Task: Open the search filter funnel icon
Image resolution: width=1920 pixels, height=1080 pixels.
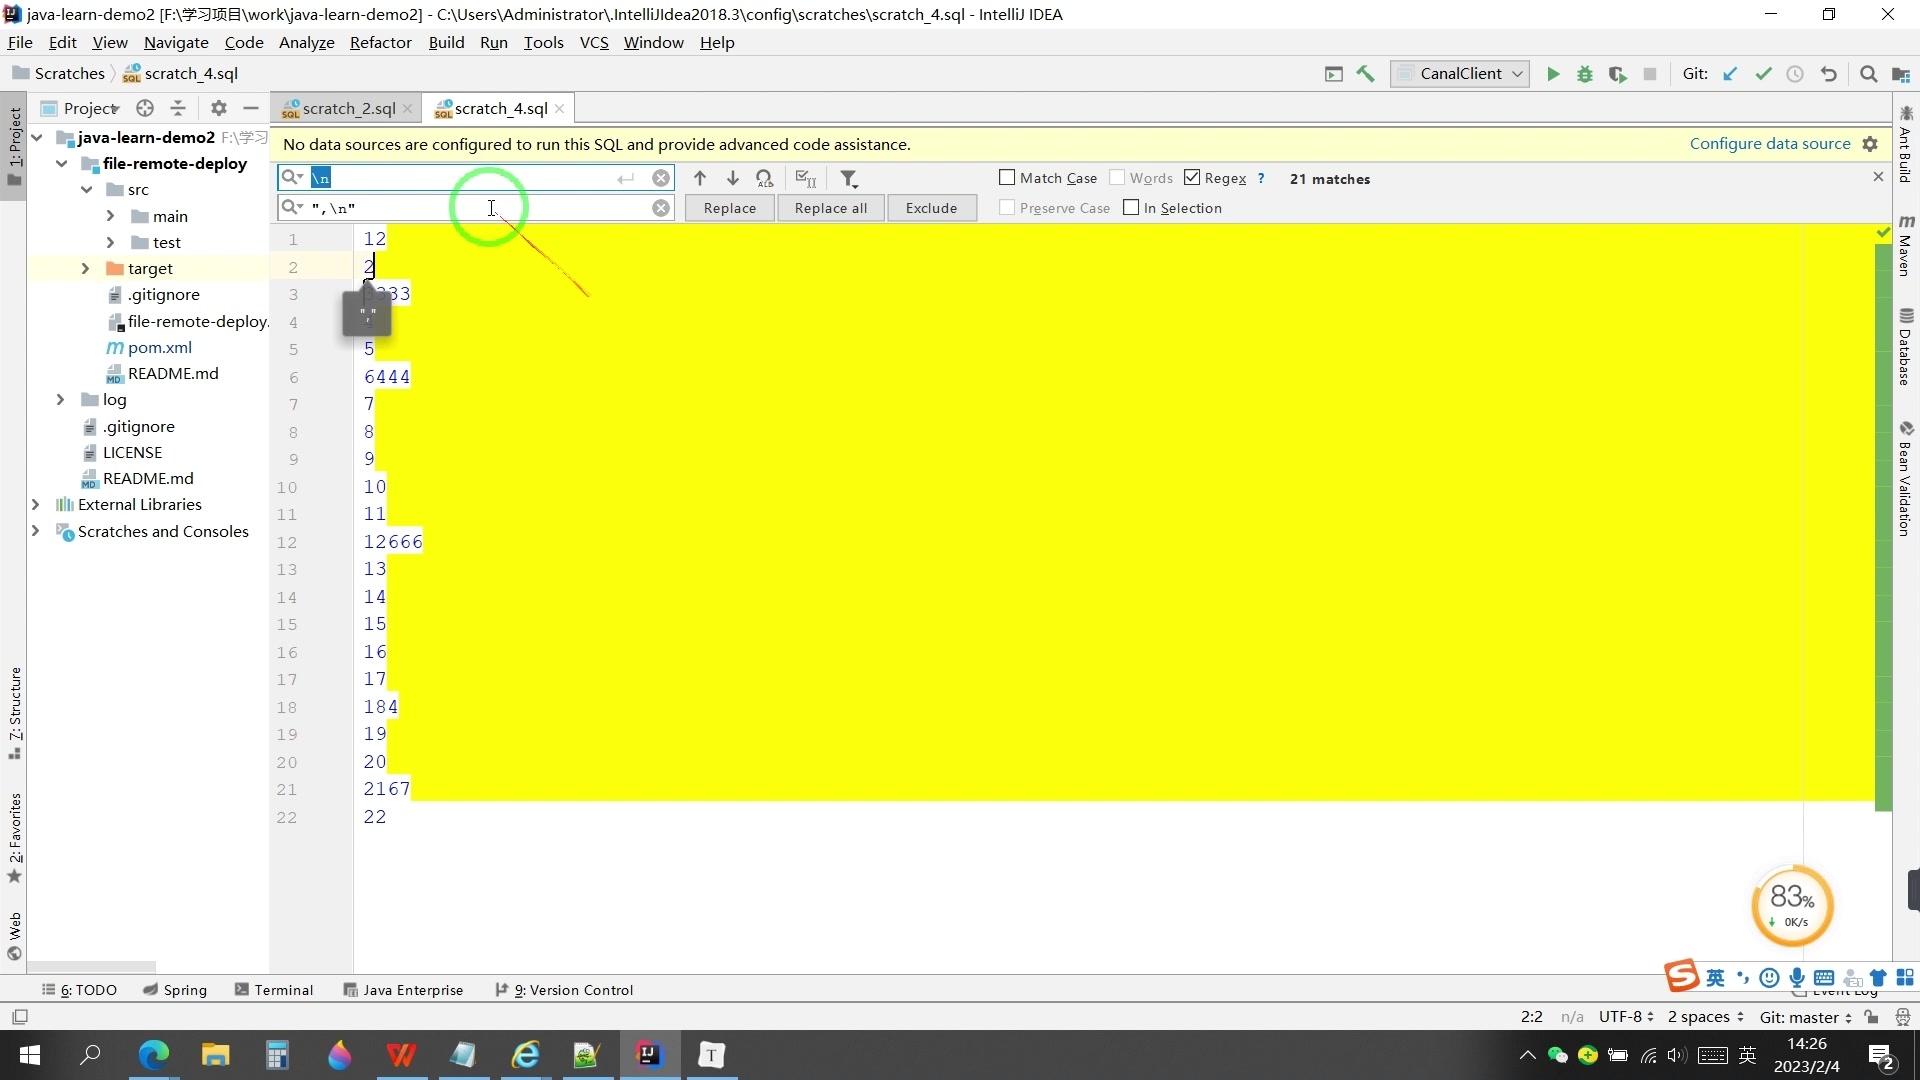Action: pyautogui.click(x=849, y=178)
